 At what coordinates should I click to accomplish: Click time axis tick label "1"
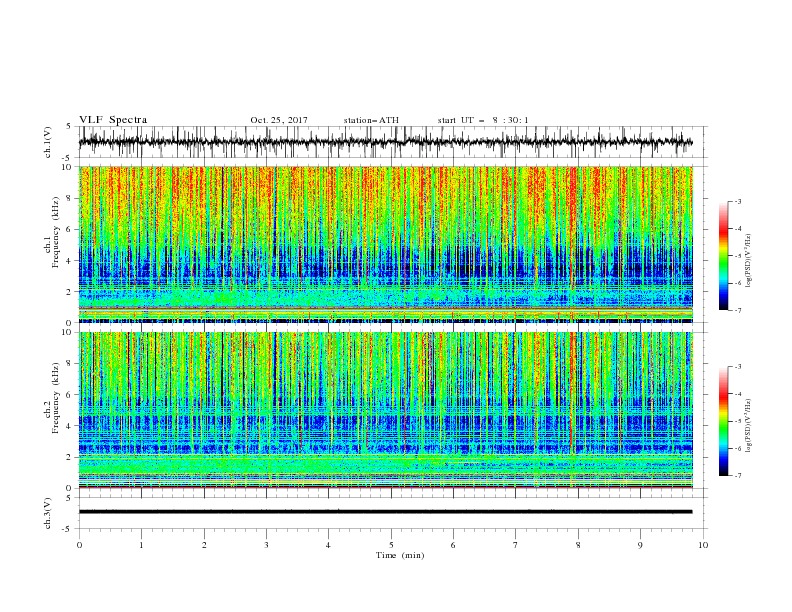point(141,545)
